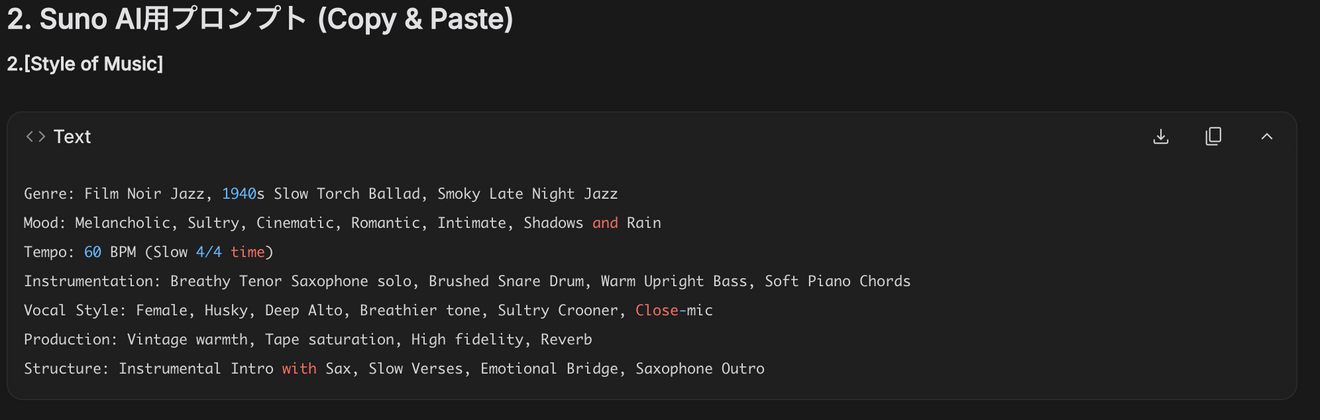
Task: Click the red Close- word
Action: (x=660, y=310)
